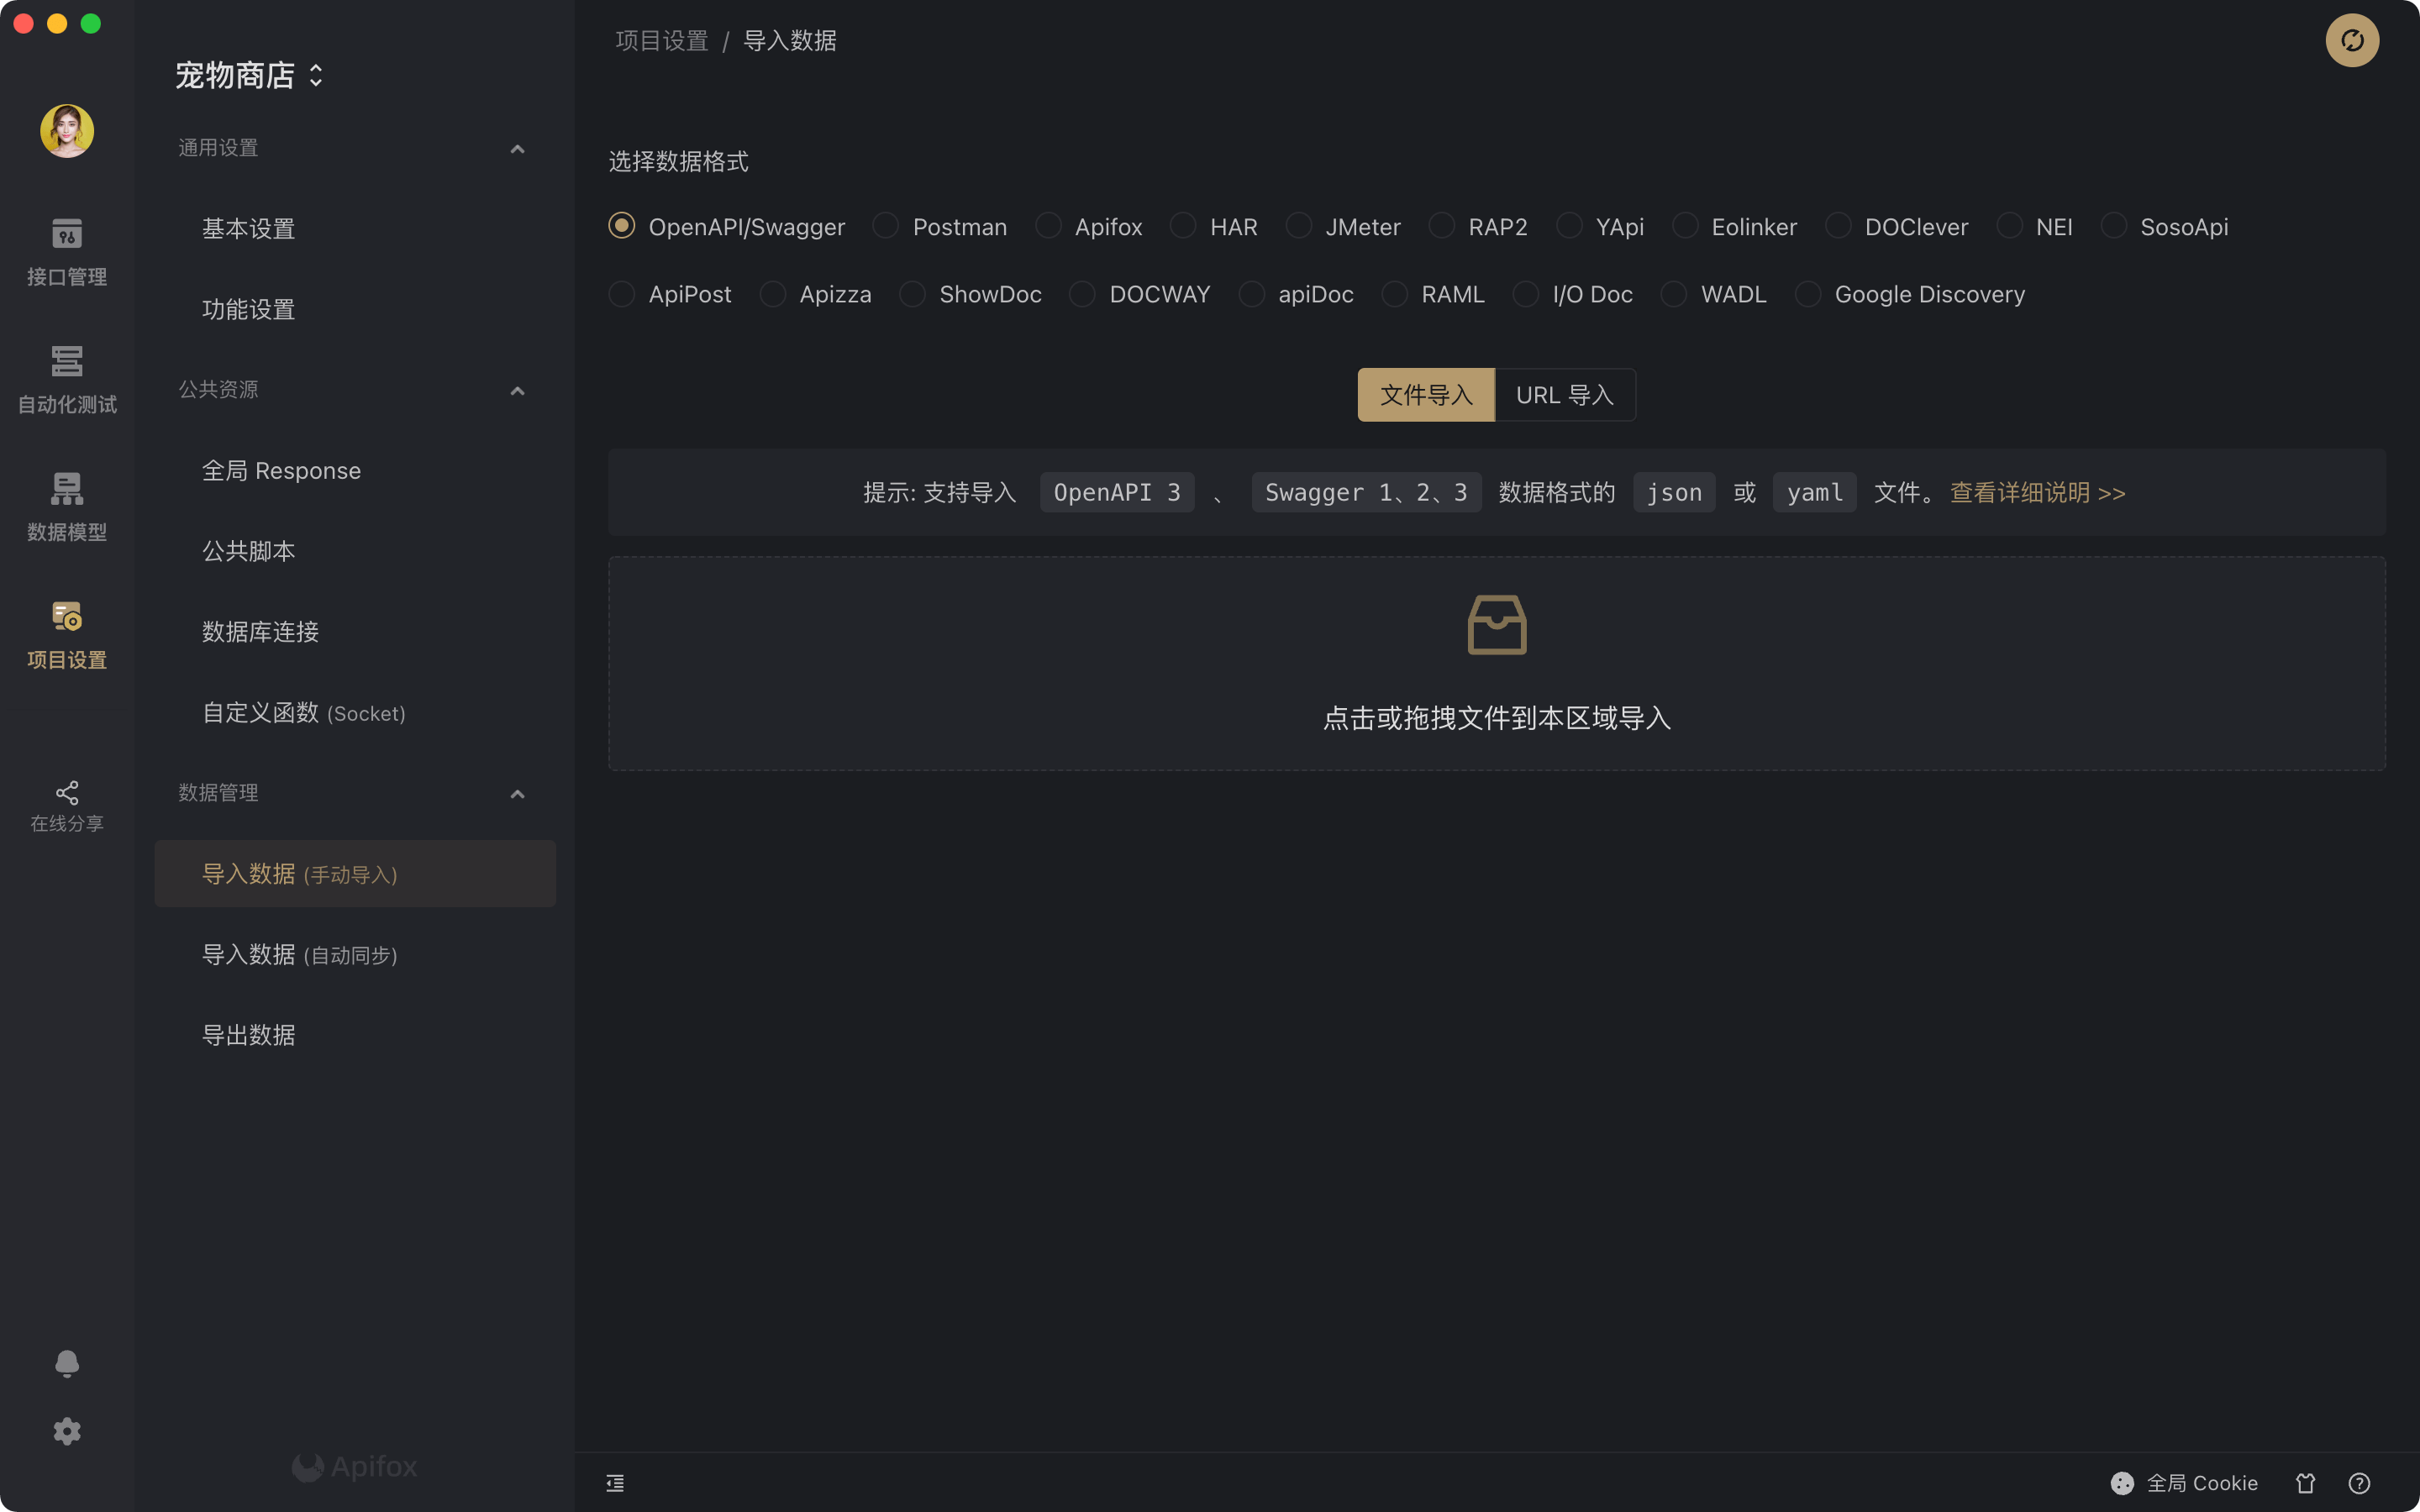
Task: Open 导入数据 (自动同步) menu item
Action: pos(300,954)
